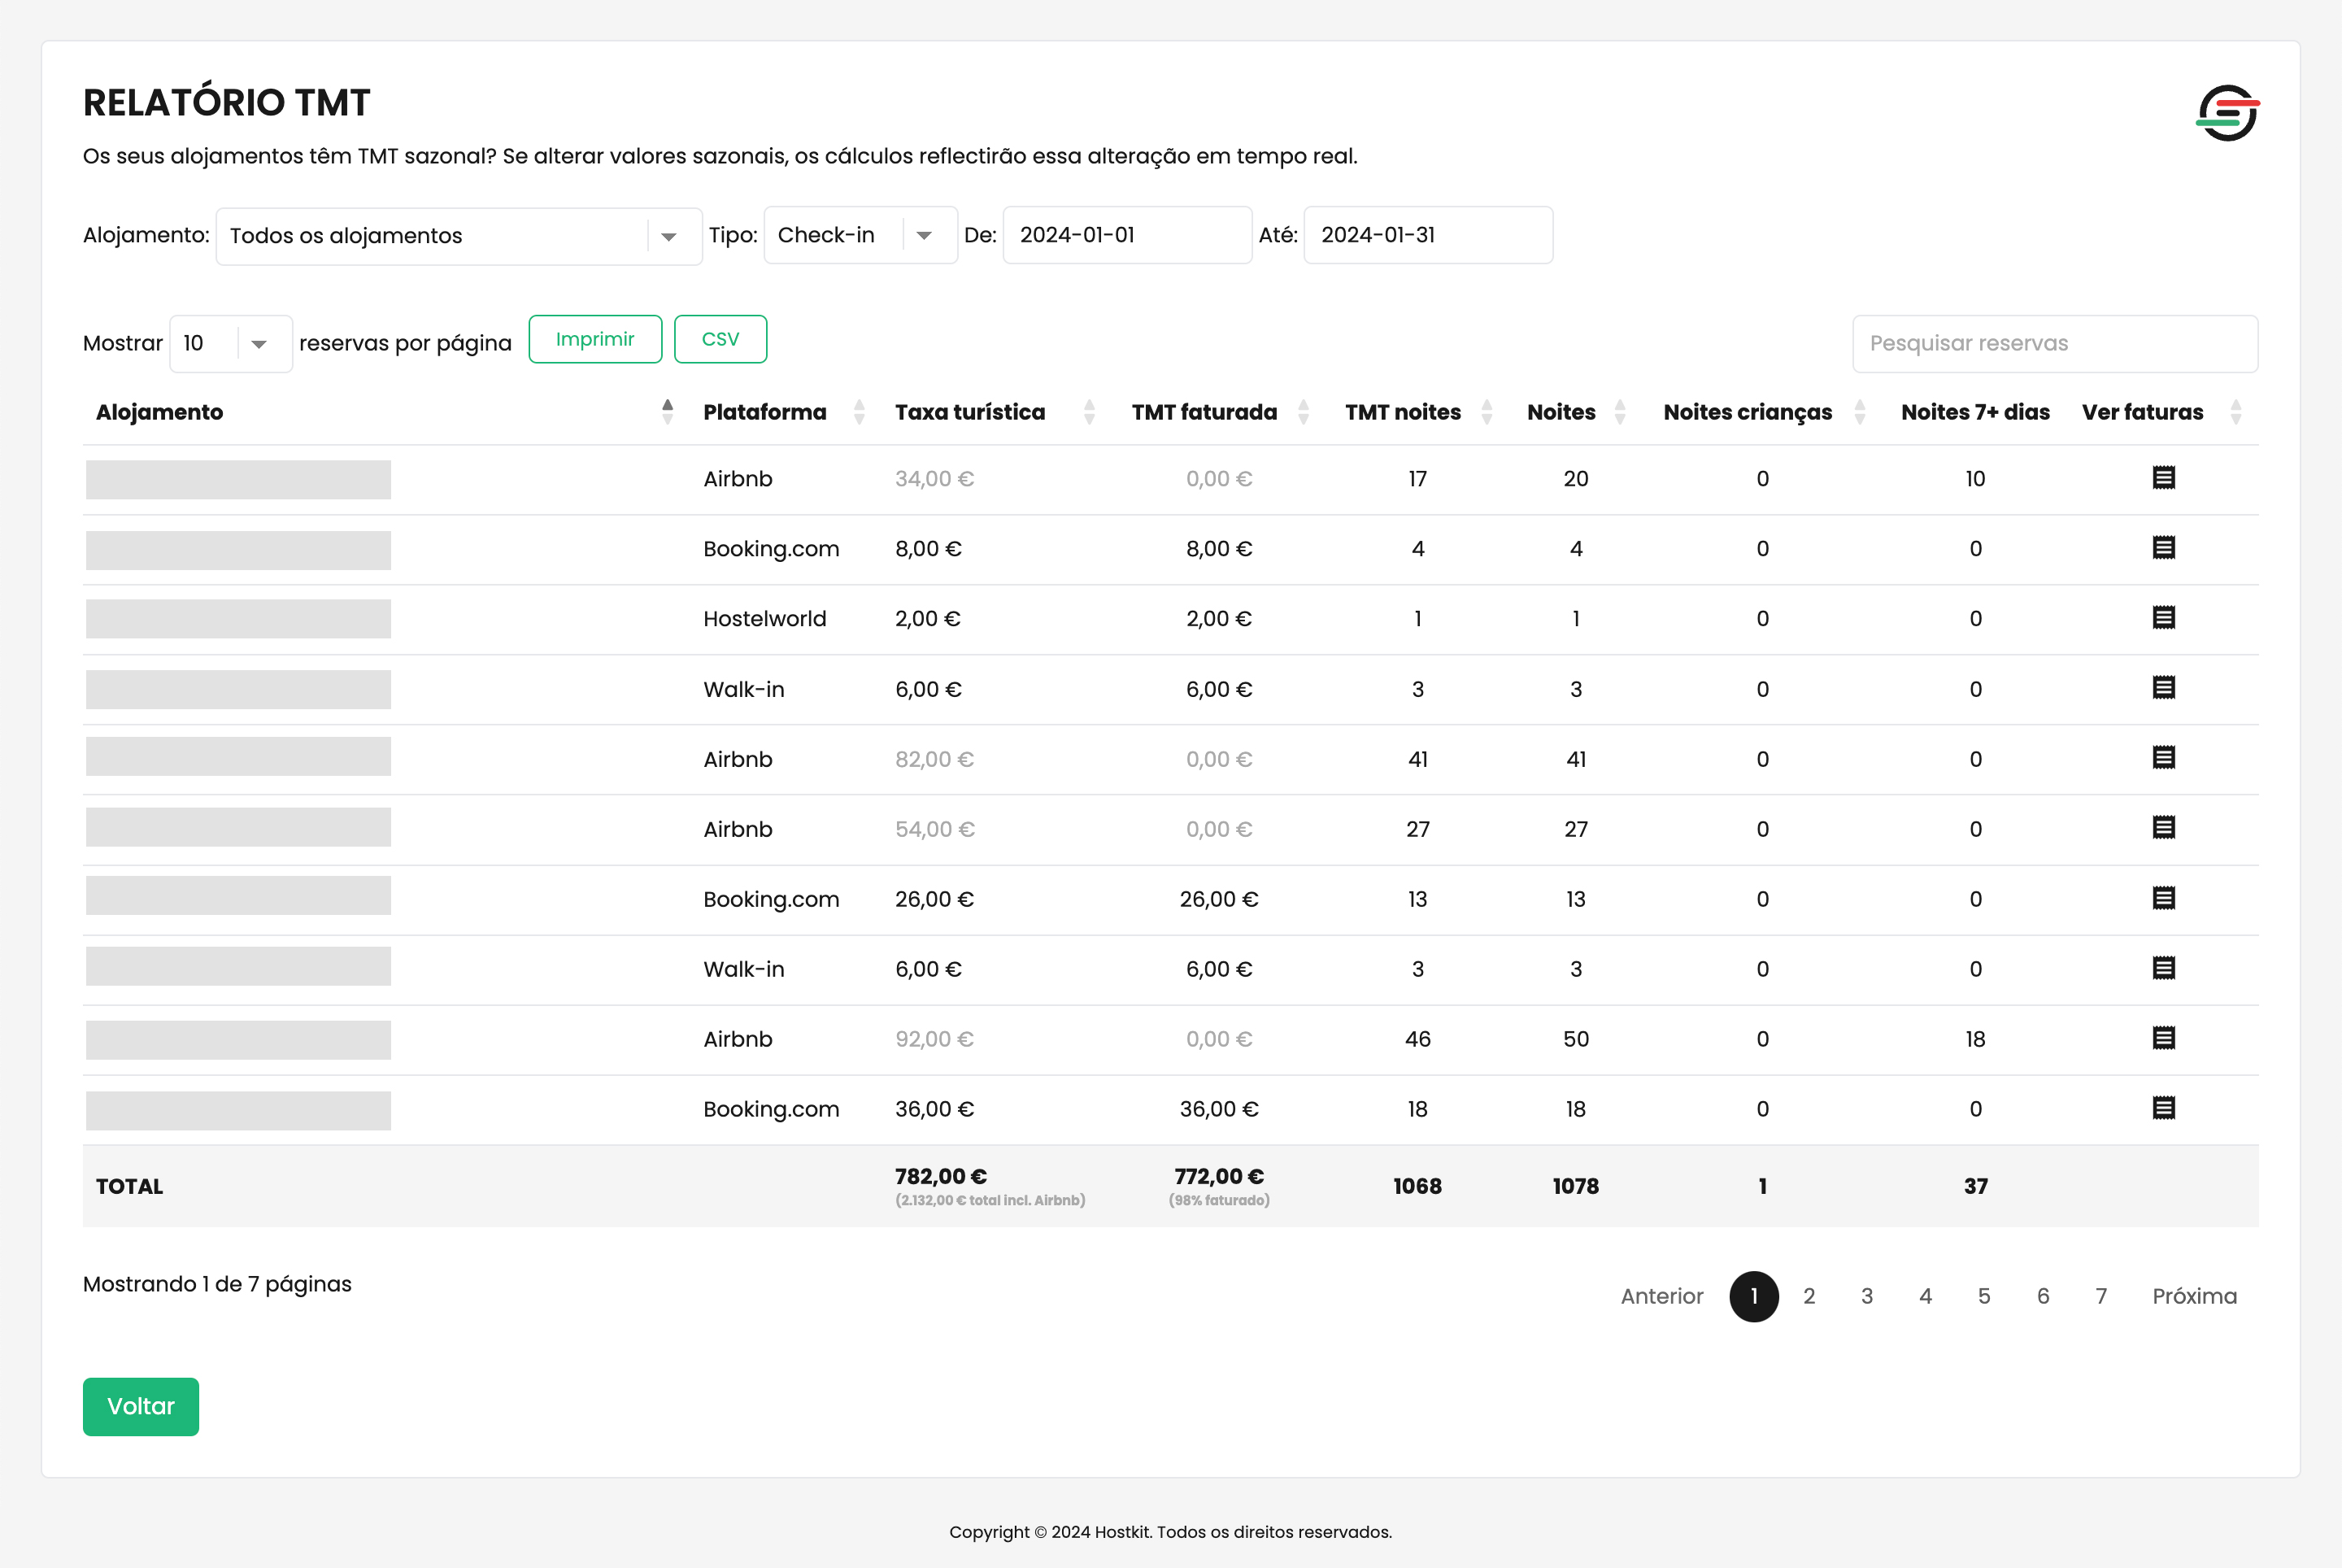Click the 2.132,00 € total incl. Airbnb note
This screenshot has height=1568, width=2342.
[x=990, y=1200]
